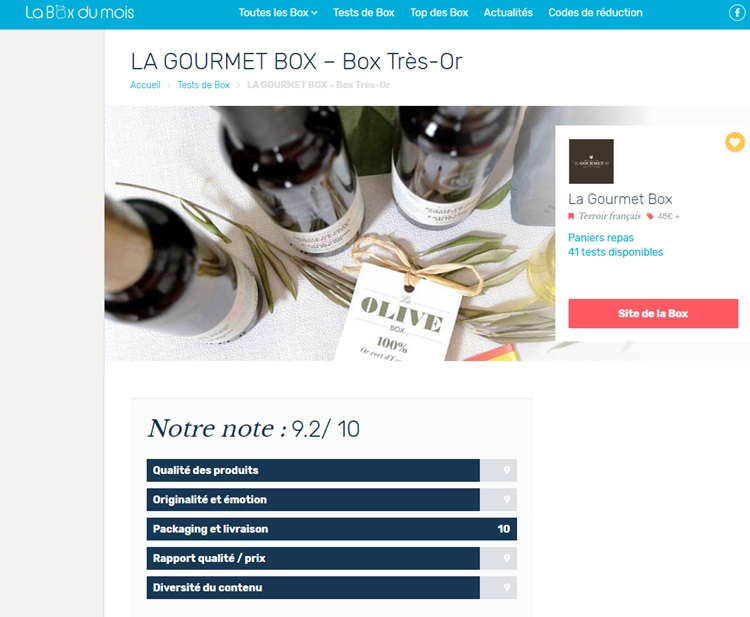This screenshot has height=617, width=750.
Task: Open the 41 tests disponibles link
Action: [615, 252]
